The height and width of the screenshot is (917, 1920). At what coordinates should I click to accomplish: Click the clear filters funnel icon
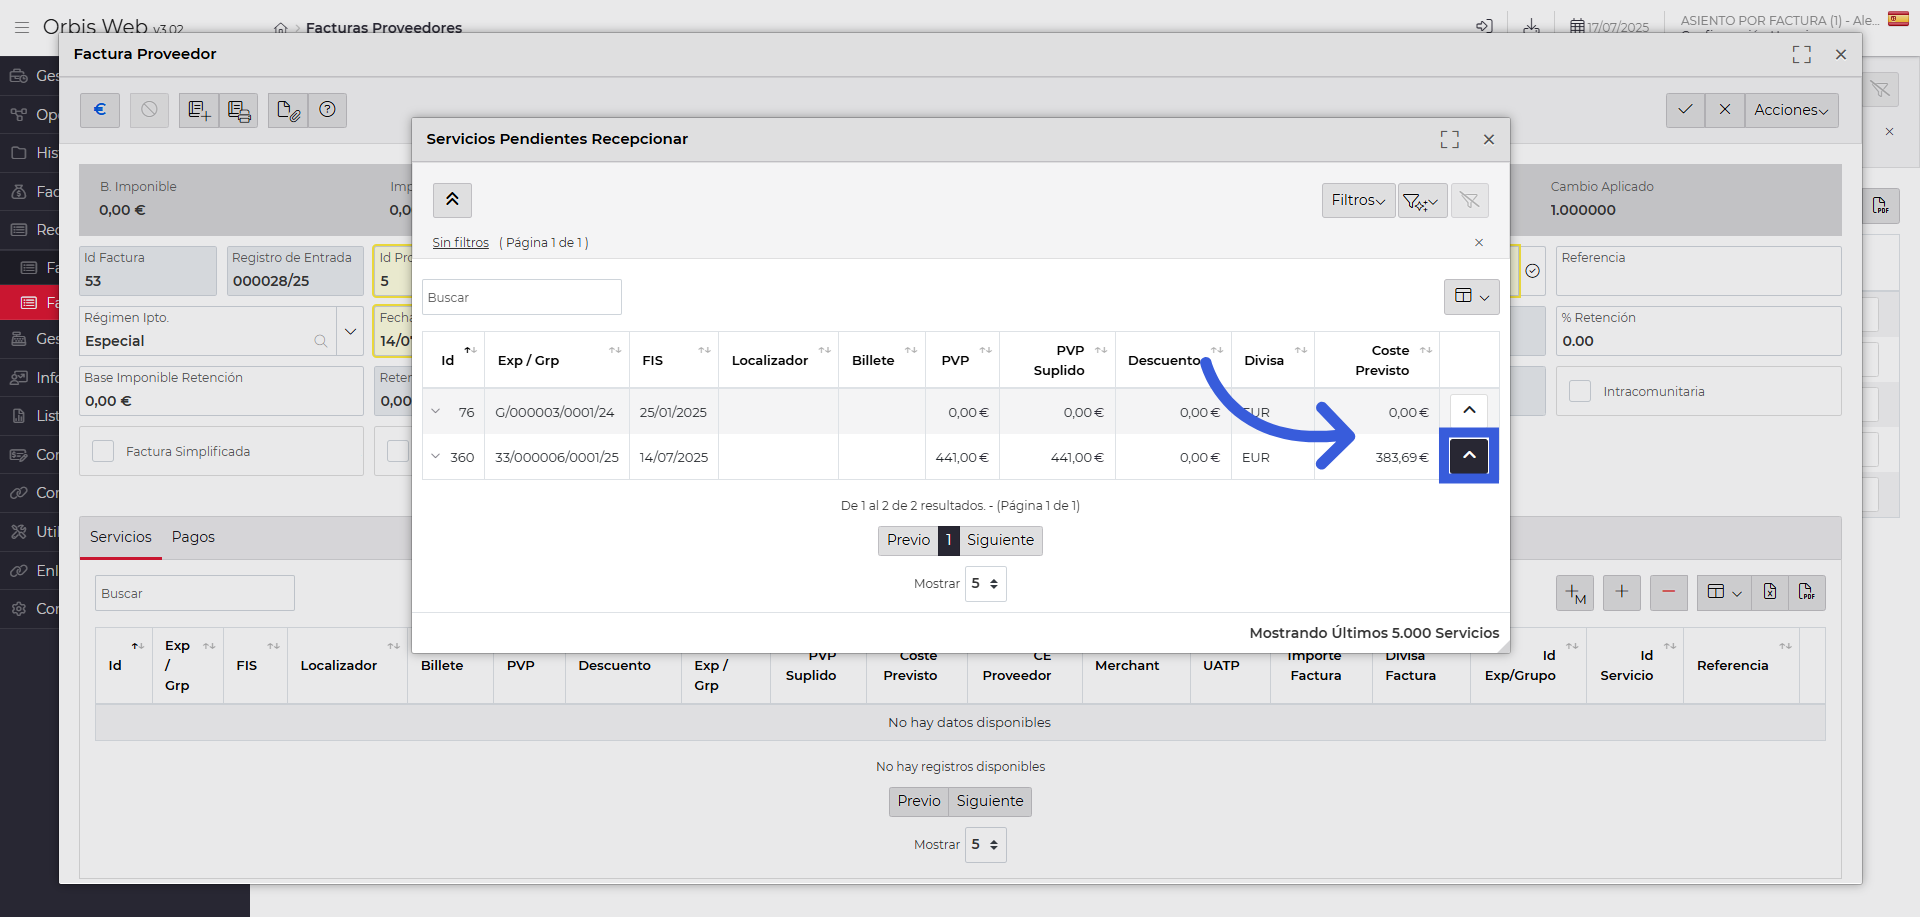(x=1469, y=201)
